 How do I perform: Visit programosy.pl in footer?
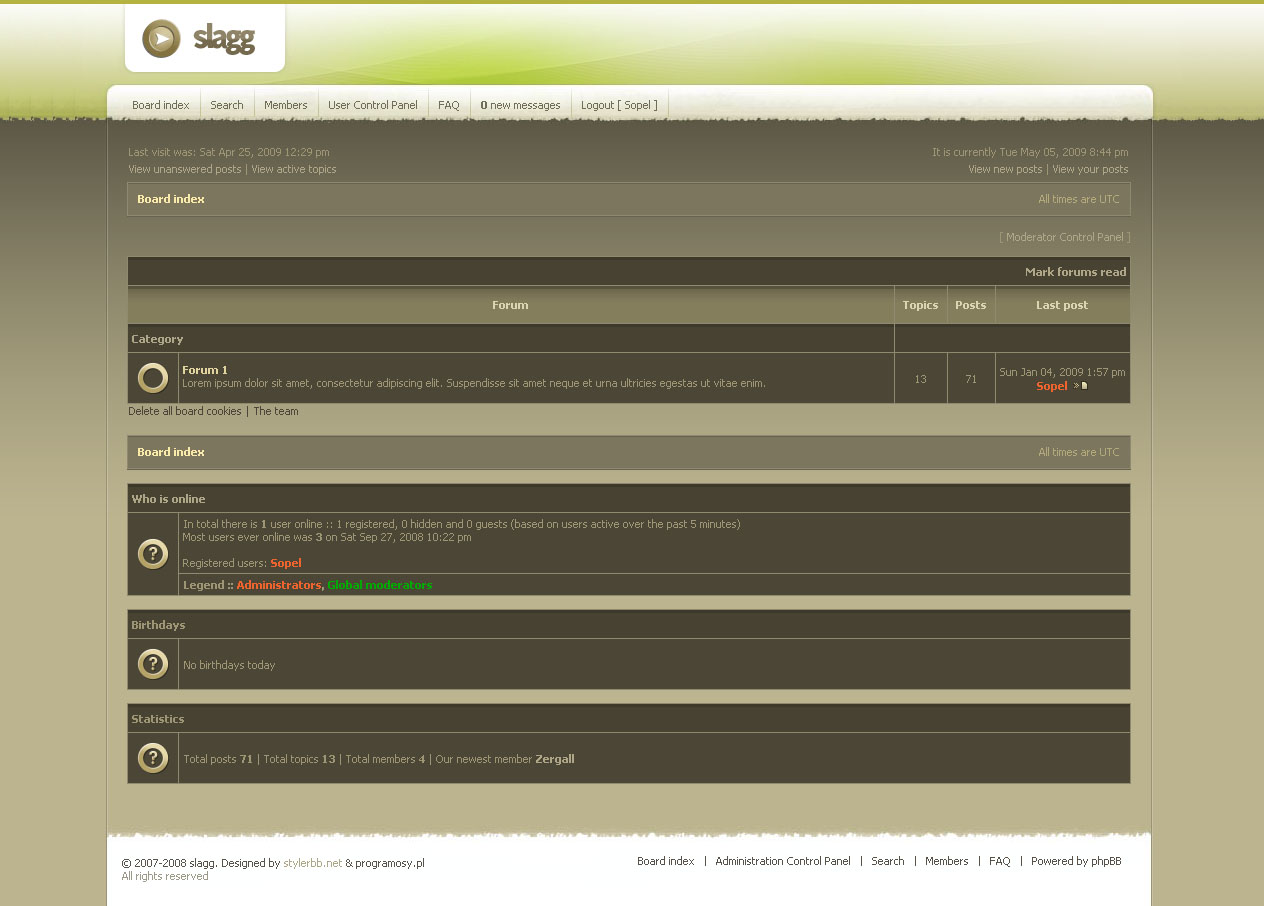(x=390, y=863)
